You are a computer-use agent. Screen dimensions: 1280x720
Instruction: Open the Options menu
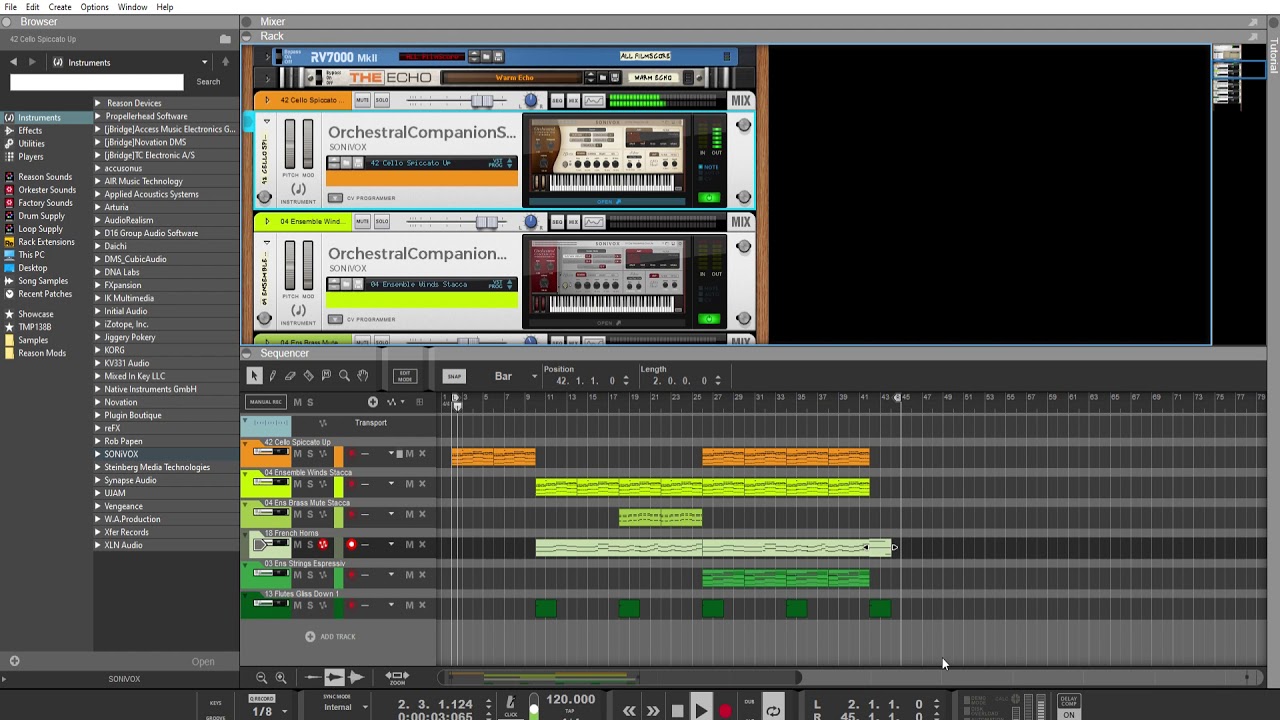94,7
